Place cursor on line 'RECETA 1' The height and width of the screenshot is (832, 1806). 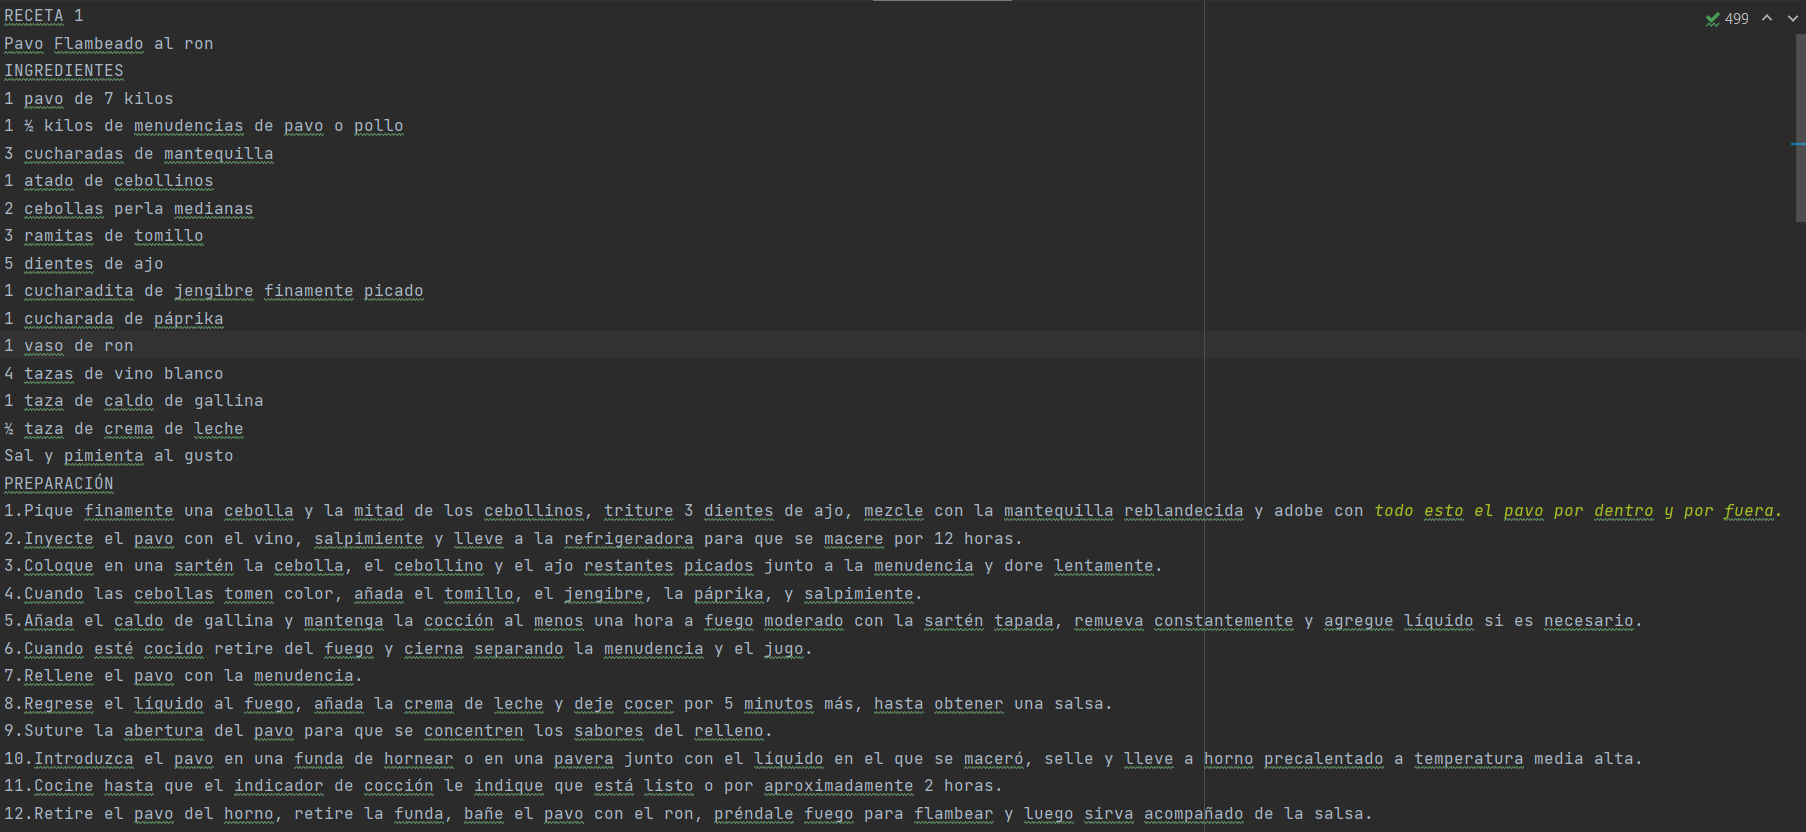[44, 16]
